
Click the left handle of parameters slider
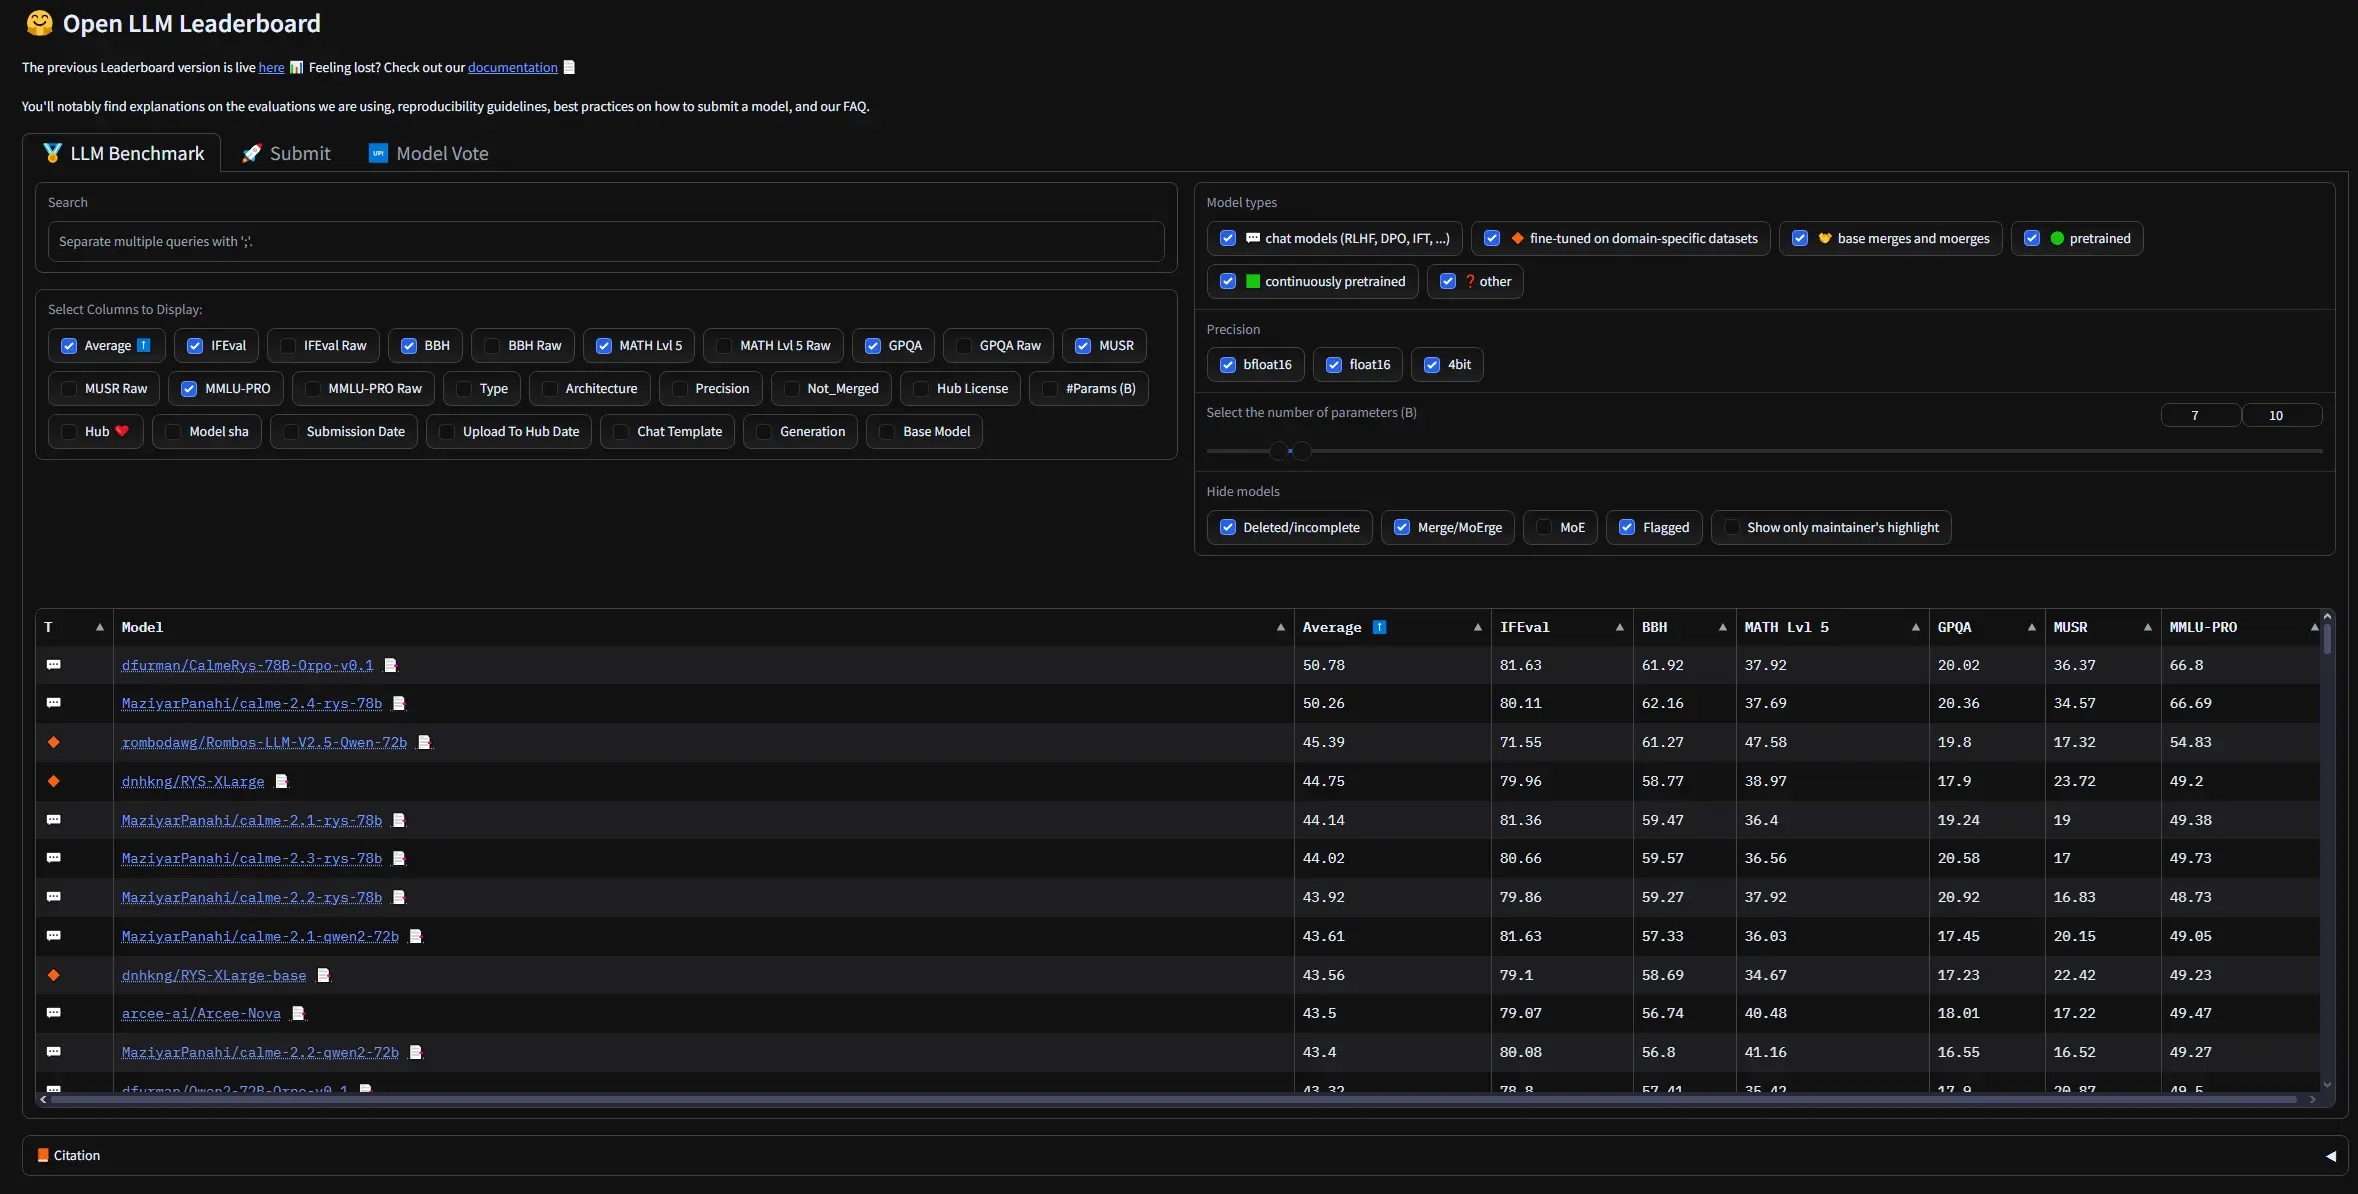[x=1278, y=451]
